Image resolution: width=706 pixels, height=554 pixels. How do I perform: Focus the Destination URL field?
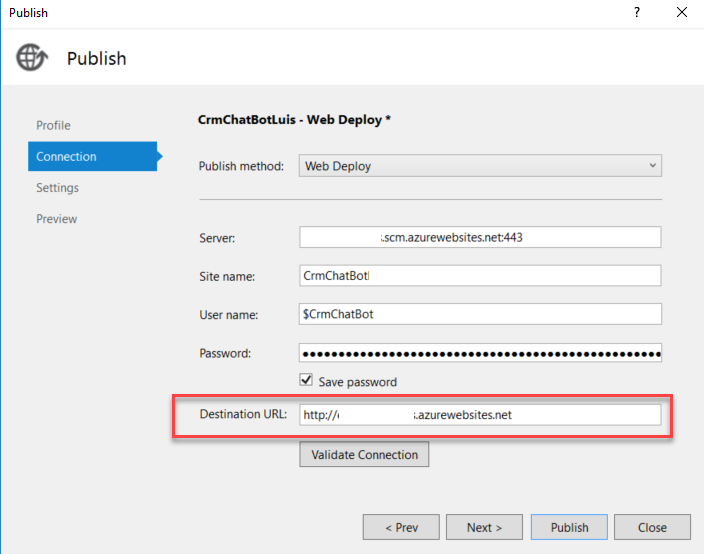[x=480, y=415]
